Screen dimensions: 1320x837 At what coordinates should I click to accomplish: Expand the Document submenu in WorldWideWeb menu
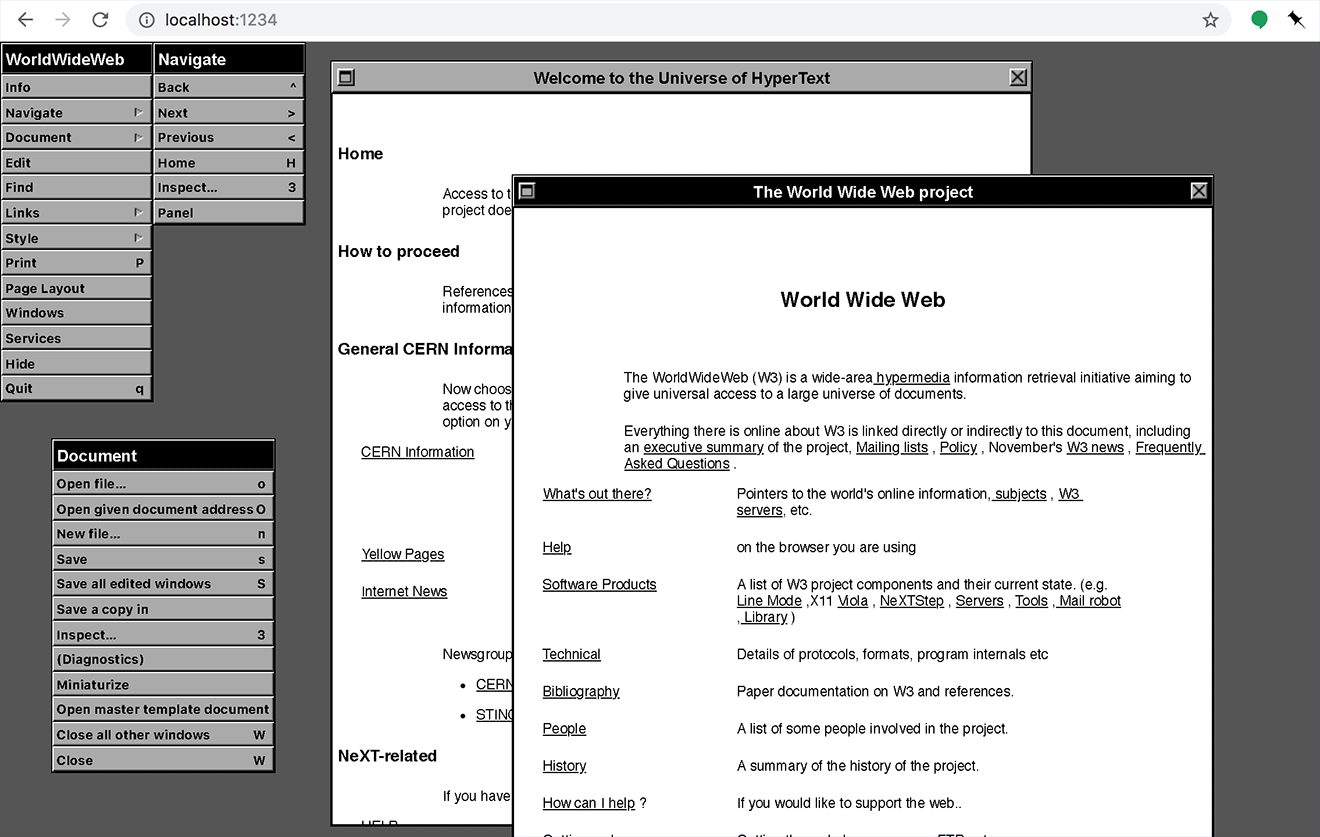76,137
